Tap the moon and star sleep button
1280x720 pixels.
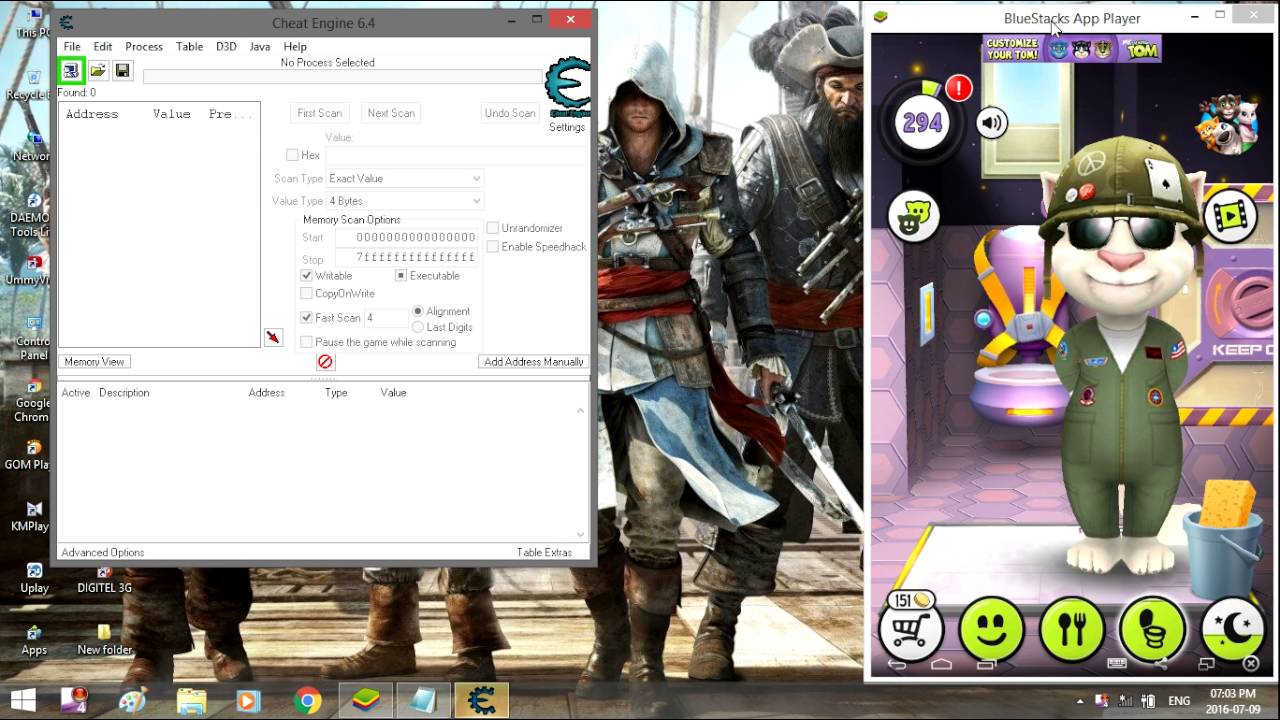(1233, 630)
